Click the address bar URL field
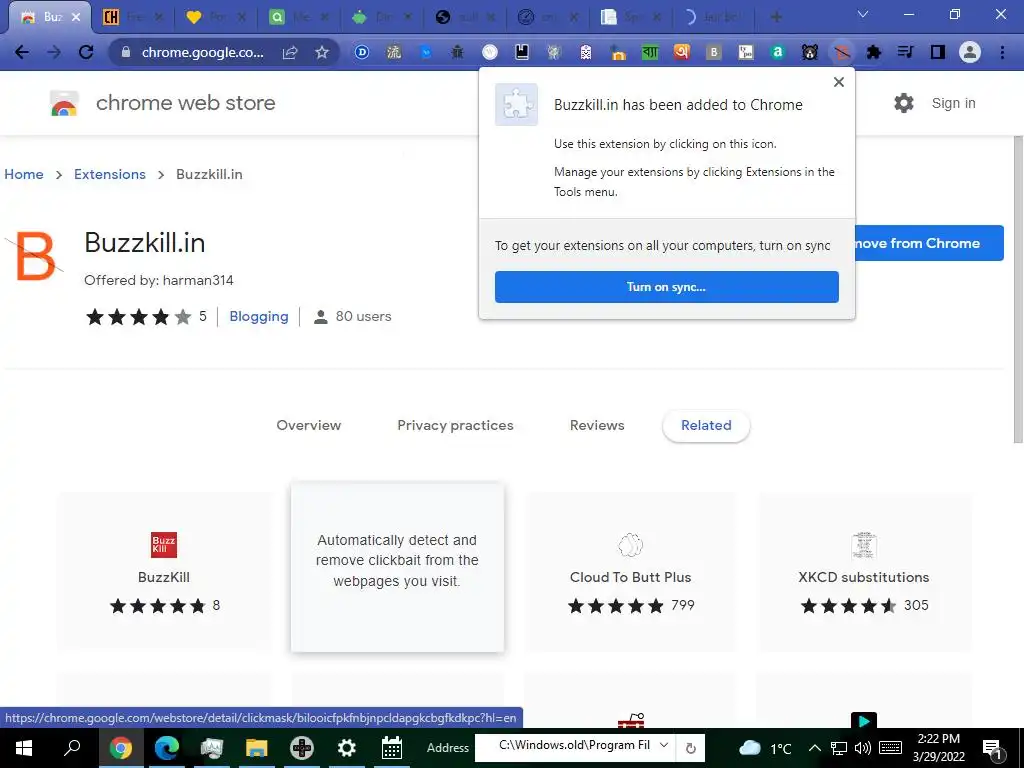Image resolution: width=1024 pixels, height=768 pixels. point(202,52)
